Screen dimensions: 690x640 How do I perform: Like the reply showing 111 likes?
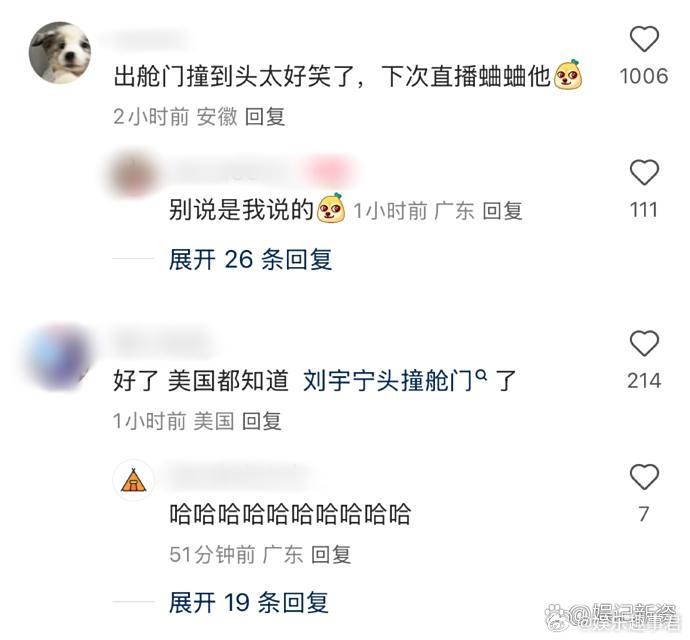[644, 173]
